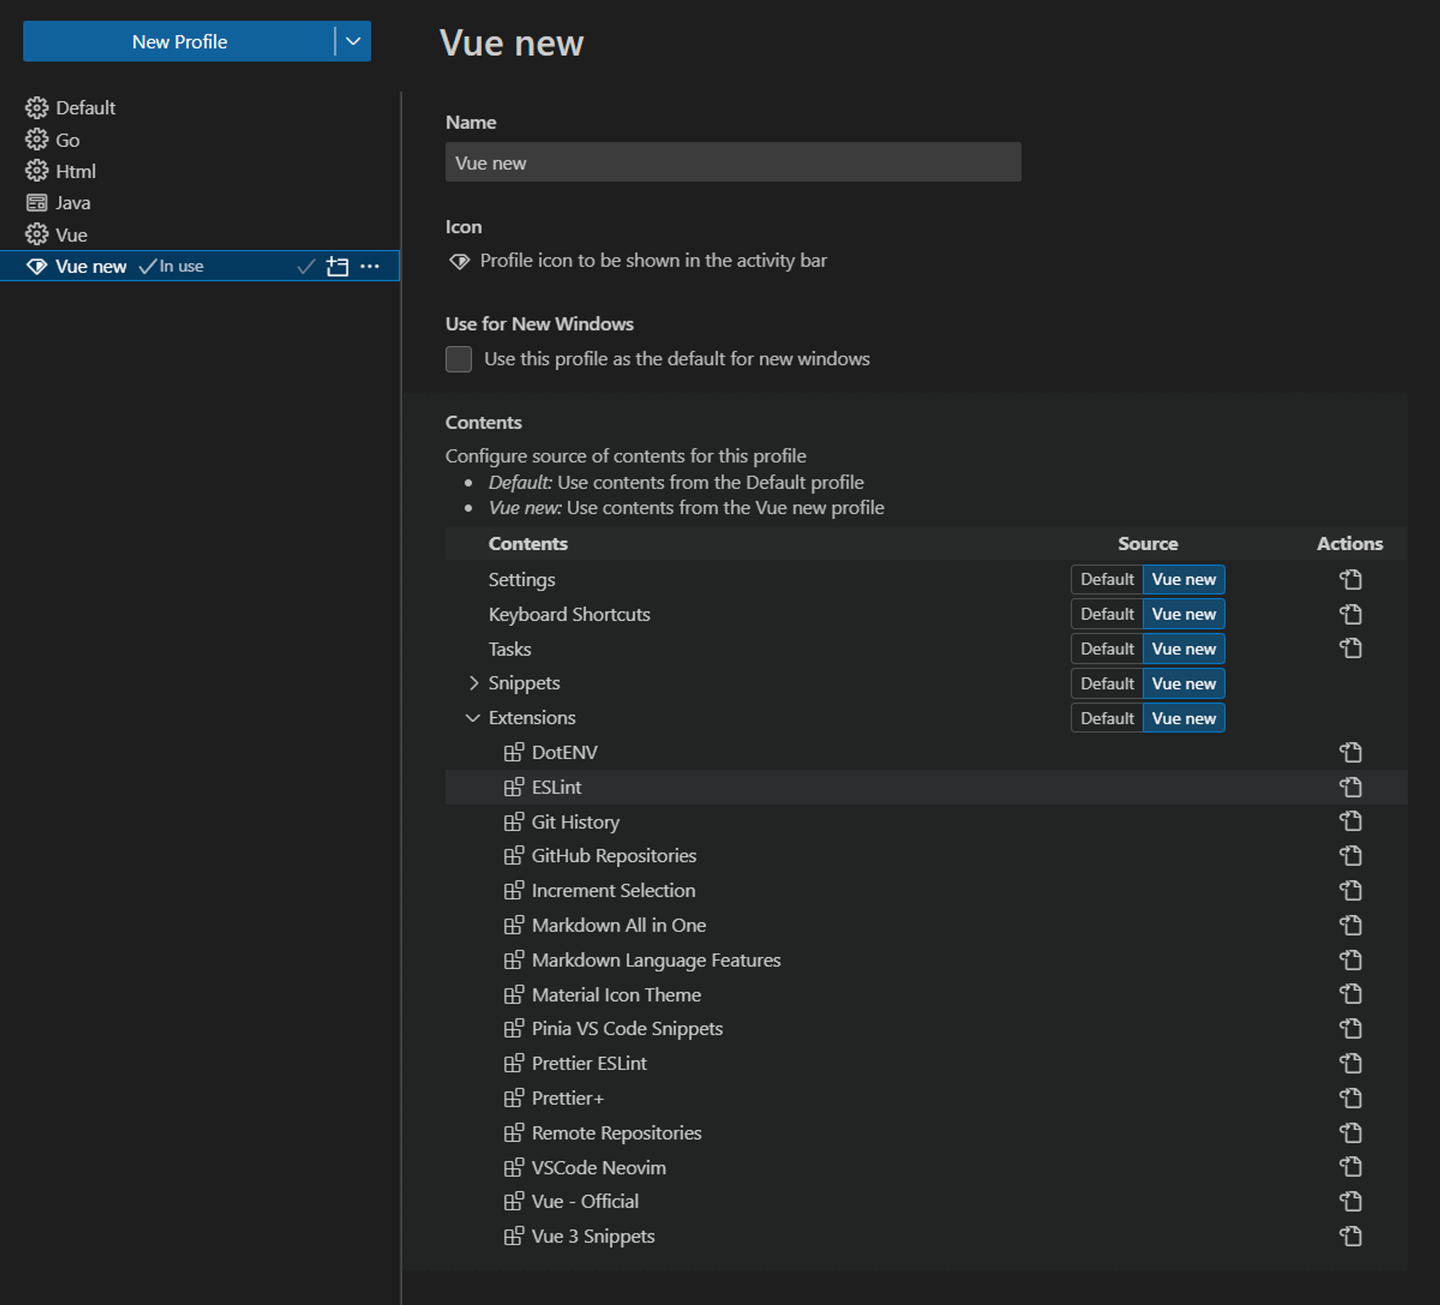The image size is (1440, 1305).
Task: Open more actions ellipsis on Vue new profile
Action: [x=370, y=266]
